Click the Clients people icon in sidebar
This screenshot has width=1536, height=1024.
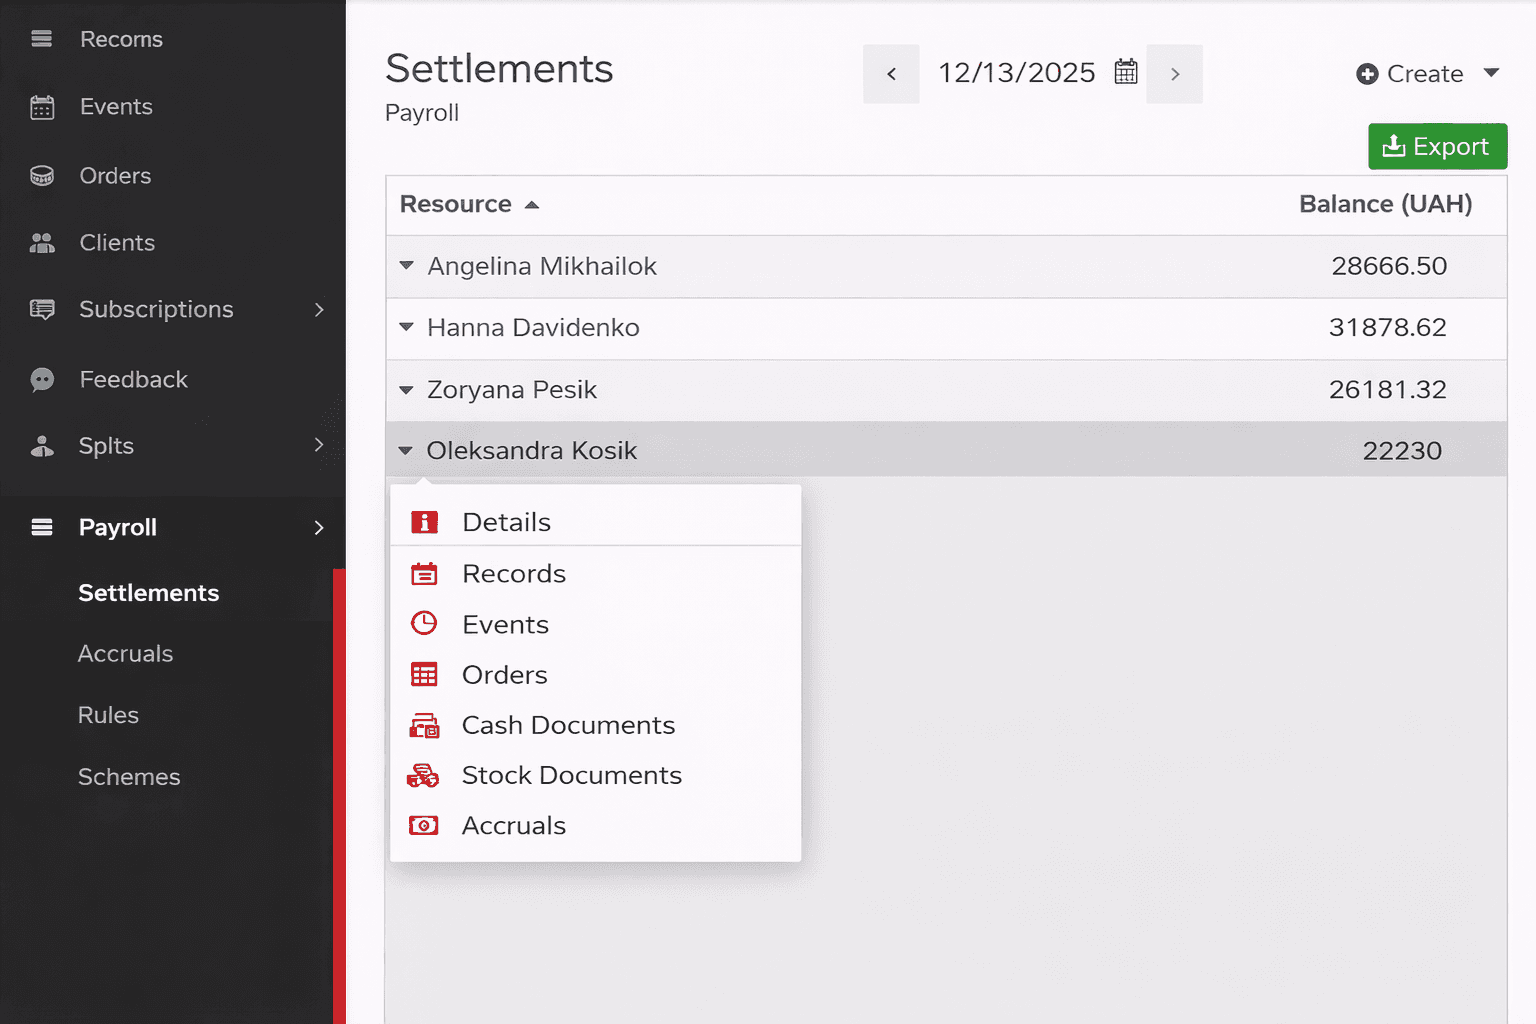[x=42, y=243]
